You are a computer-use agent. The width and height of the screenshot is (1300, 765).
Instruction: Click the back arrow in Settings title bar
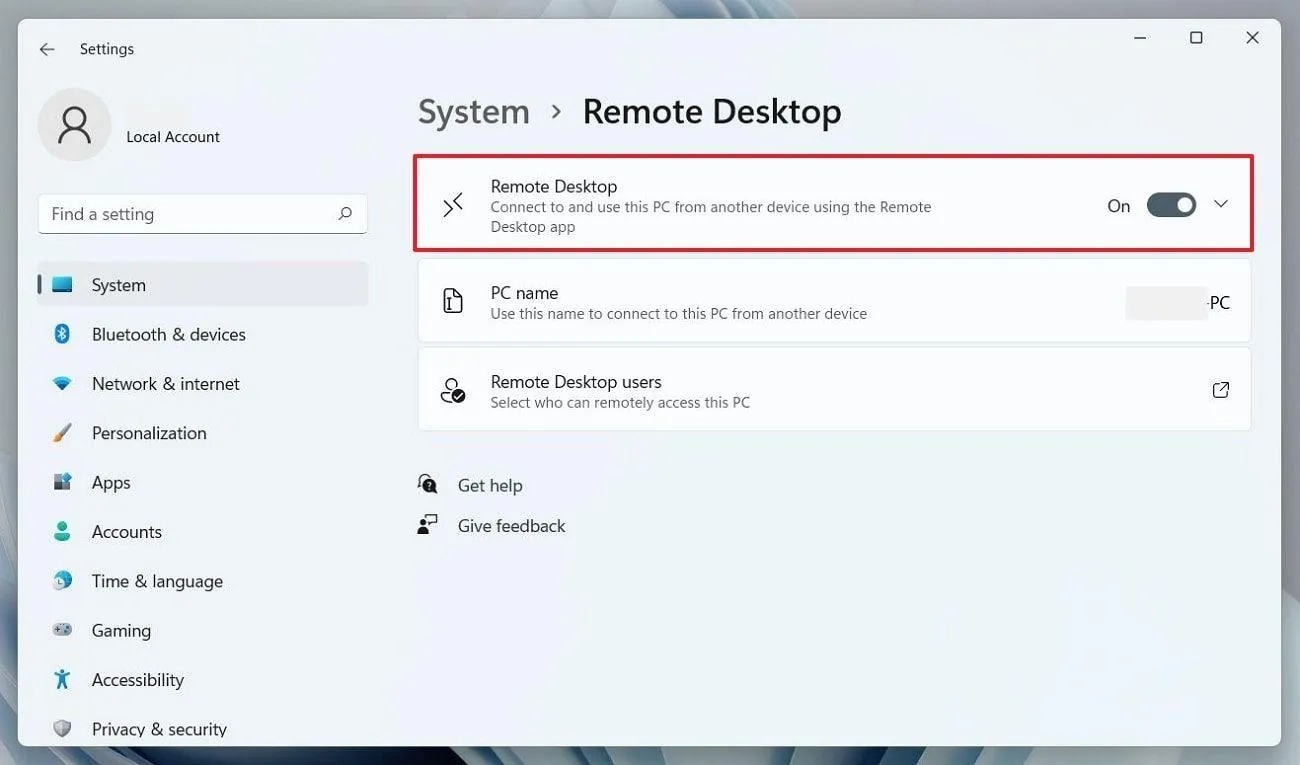(x=47, y=49)
